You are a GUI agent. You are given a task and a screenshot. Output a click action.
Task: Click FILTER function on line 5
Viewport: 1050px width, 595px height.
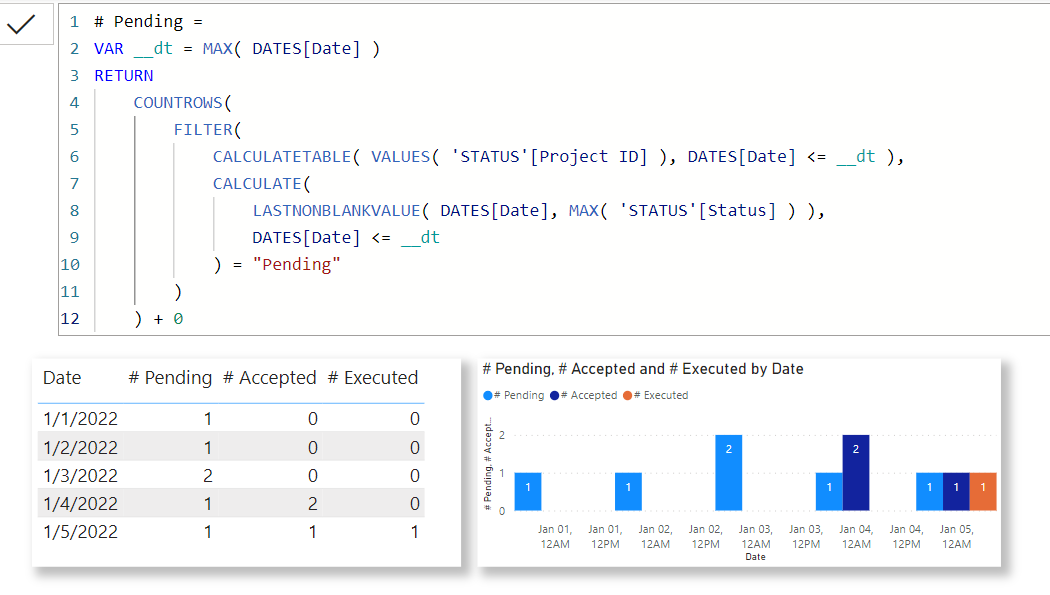(204, 130)
